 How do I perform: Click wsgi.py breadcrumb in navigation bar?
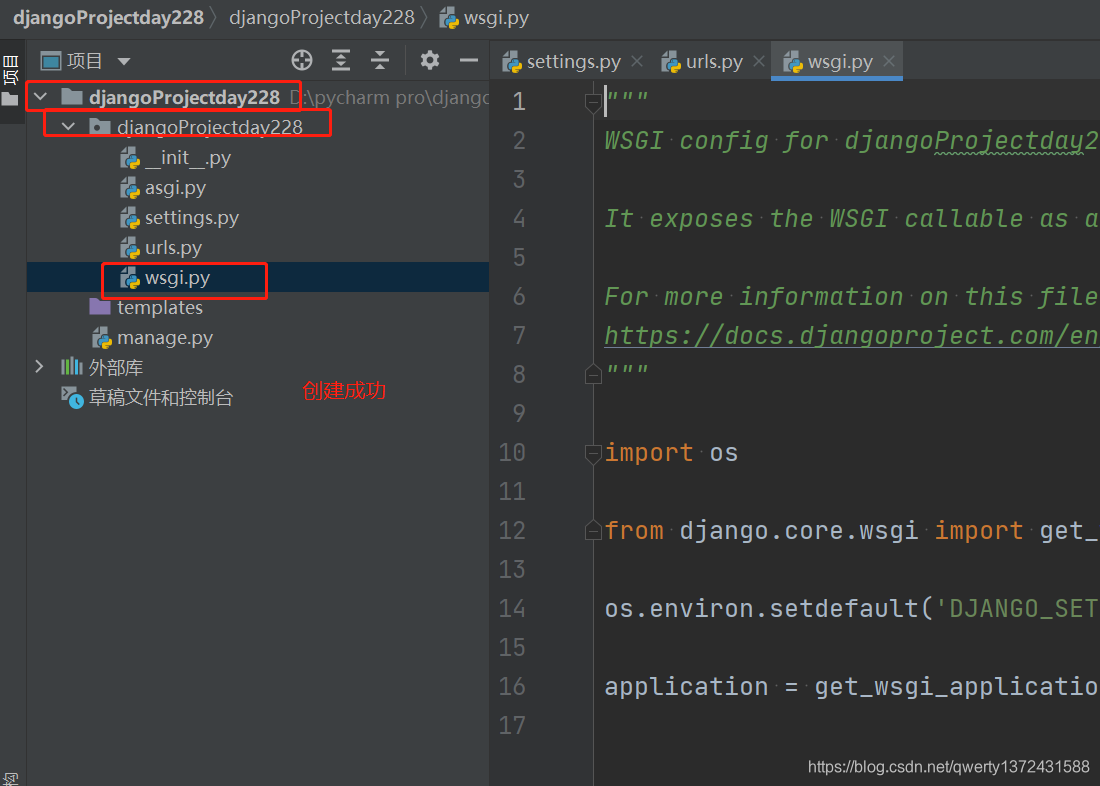[484, 18]
